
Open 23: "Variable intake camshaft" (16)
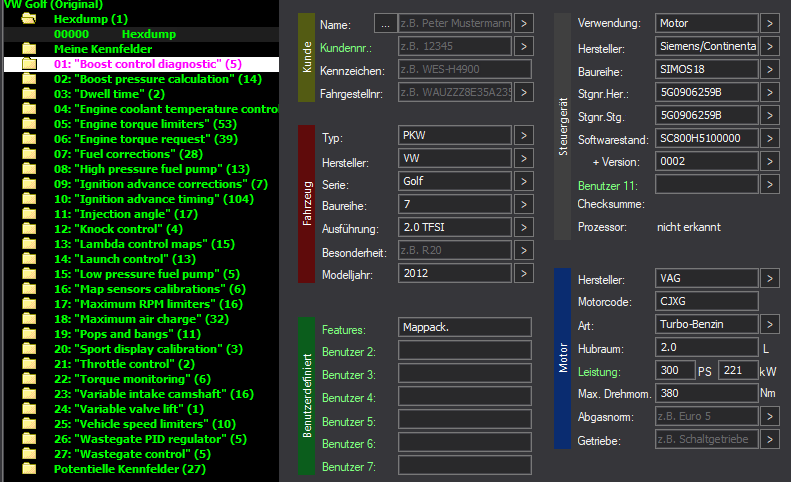pos(154,394)
